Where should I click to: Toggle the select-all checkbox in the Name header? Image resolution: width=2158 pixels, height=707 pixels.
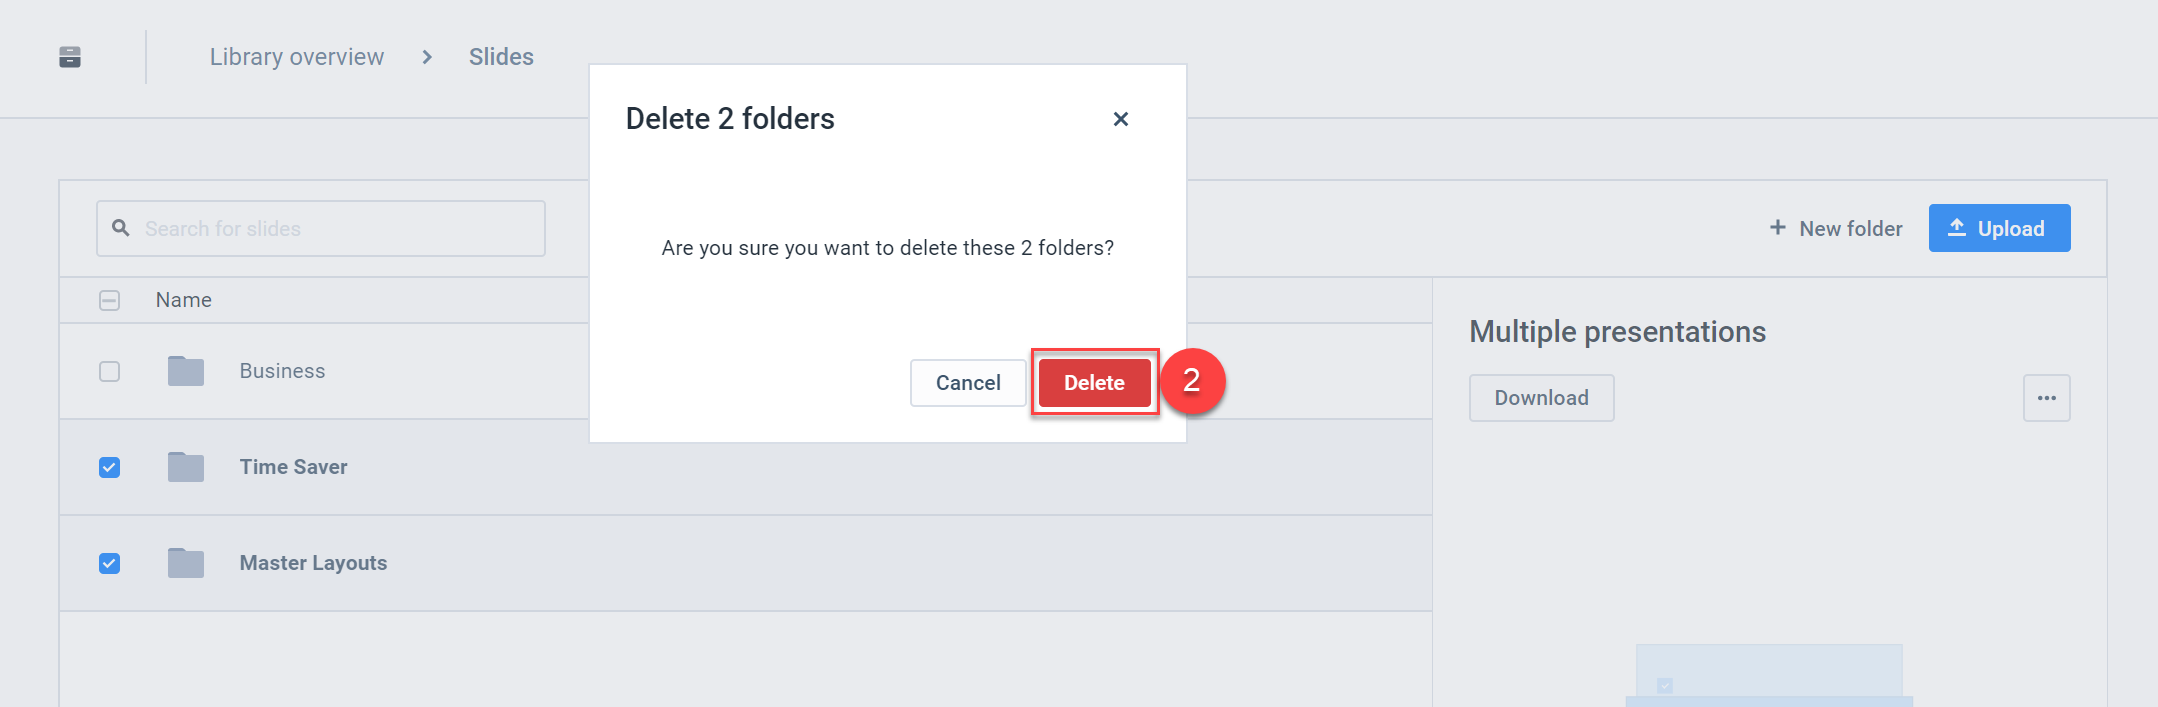109,300
